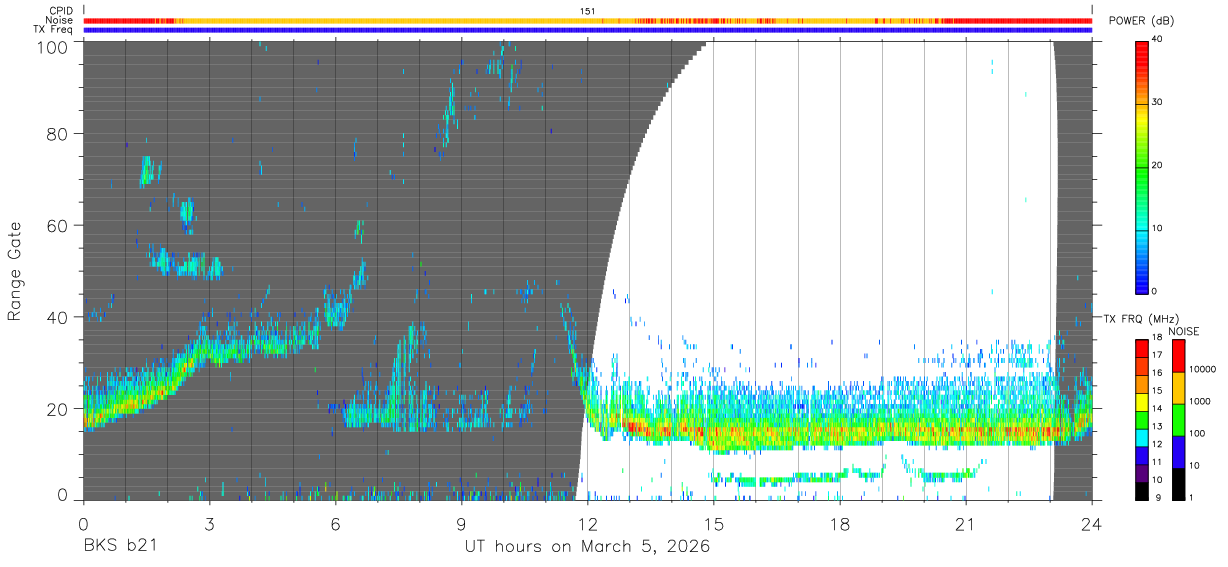Click the UT hours on March 5, 2026 title
This screenshot has height=567, width=1228.
(587, 547)
